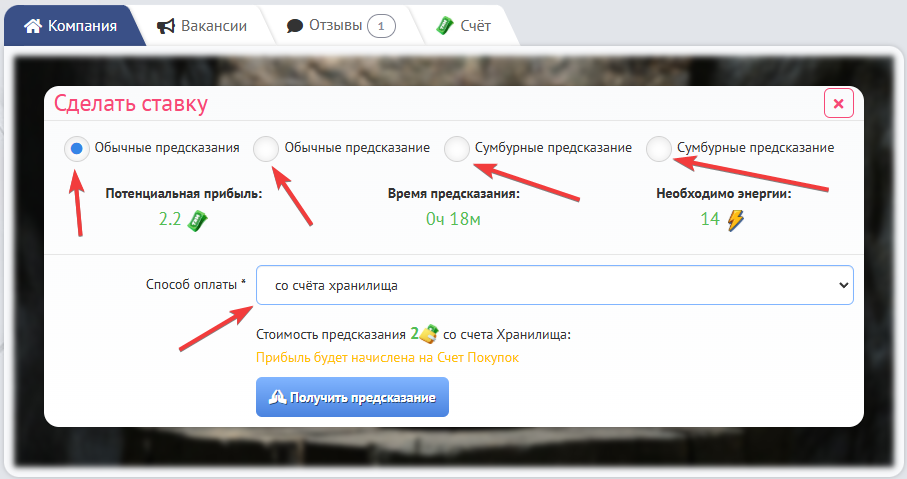Click the 'Прибыль будет начислена на Счет Покупок' text
The width and height of the screenshot is (907, 479).
pos(388,358)
